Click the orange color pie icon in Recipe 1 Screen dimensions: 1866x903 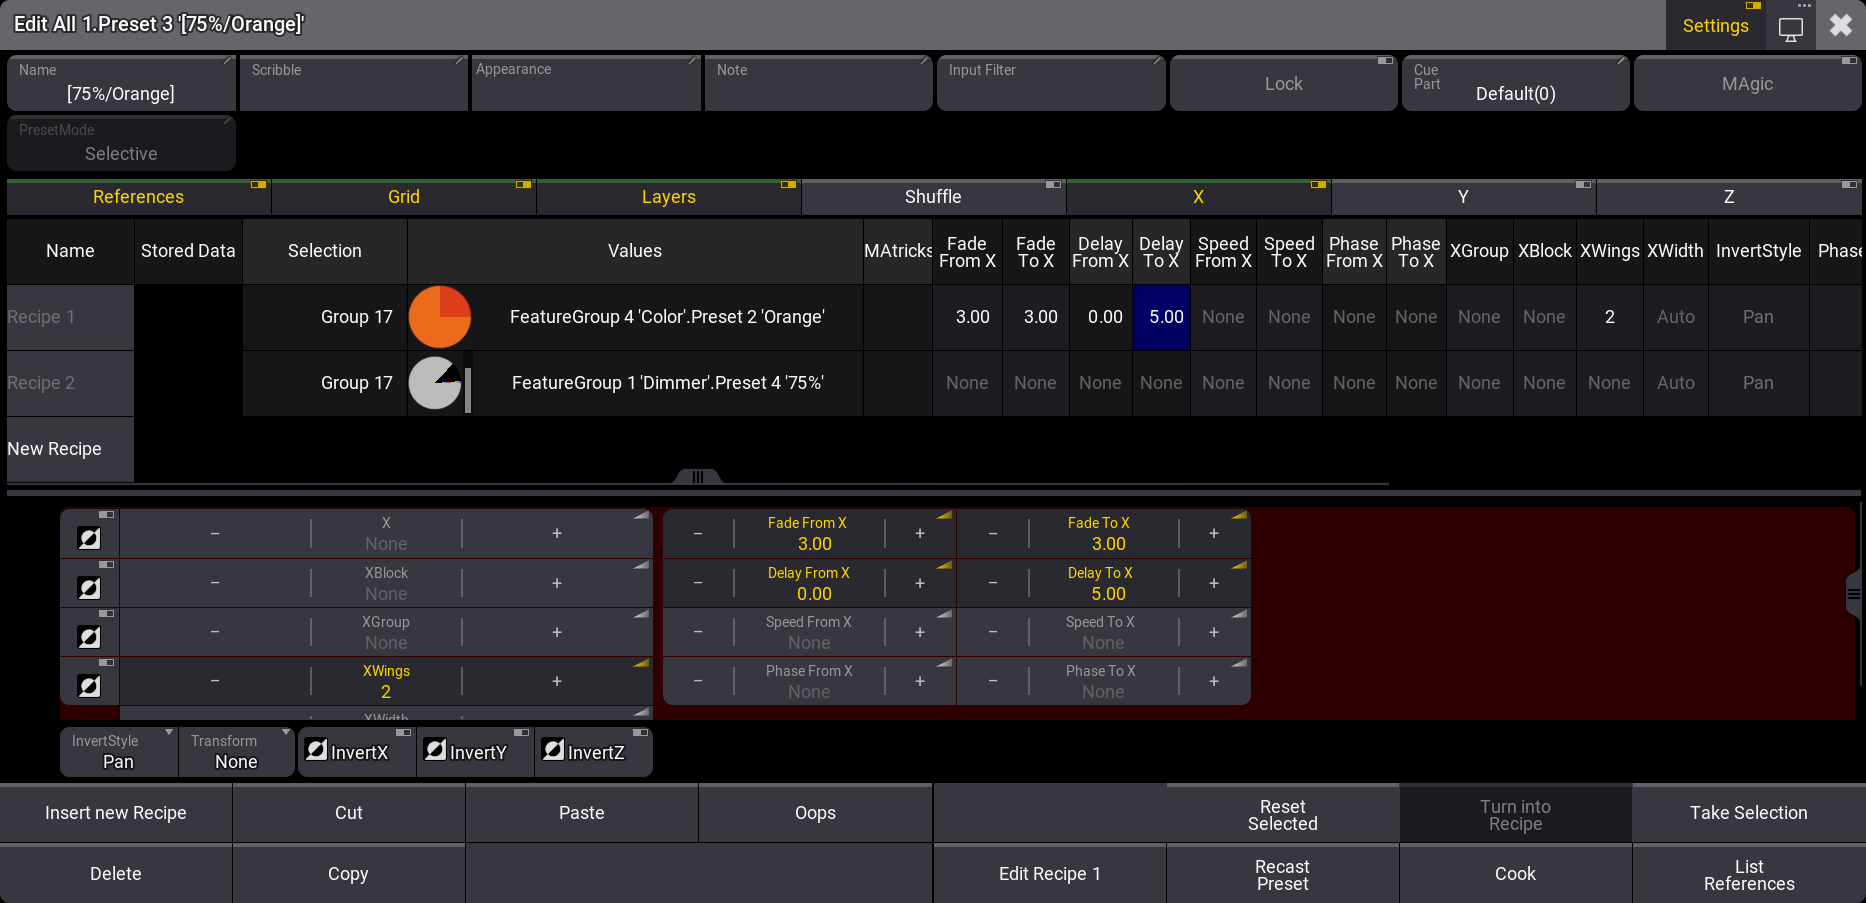coord(440,317)
